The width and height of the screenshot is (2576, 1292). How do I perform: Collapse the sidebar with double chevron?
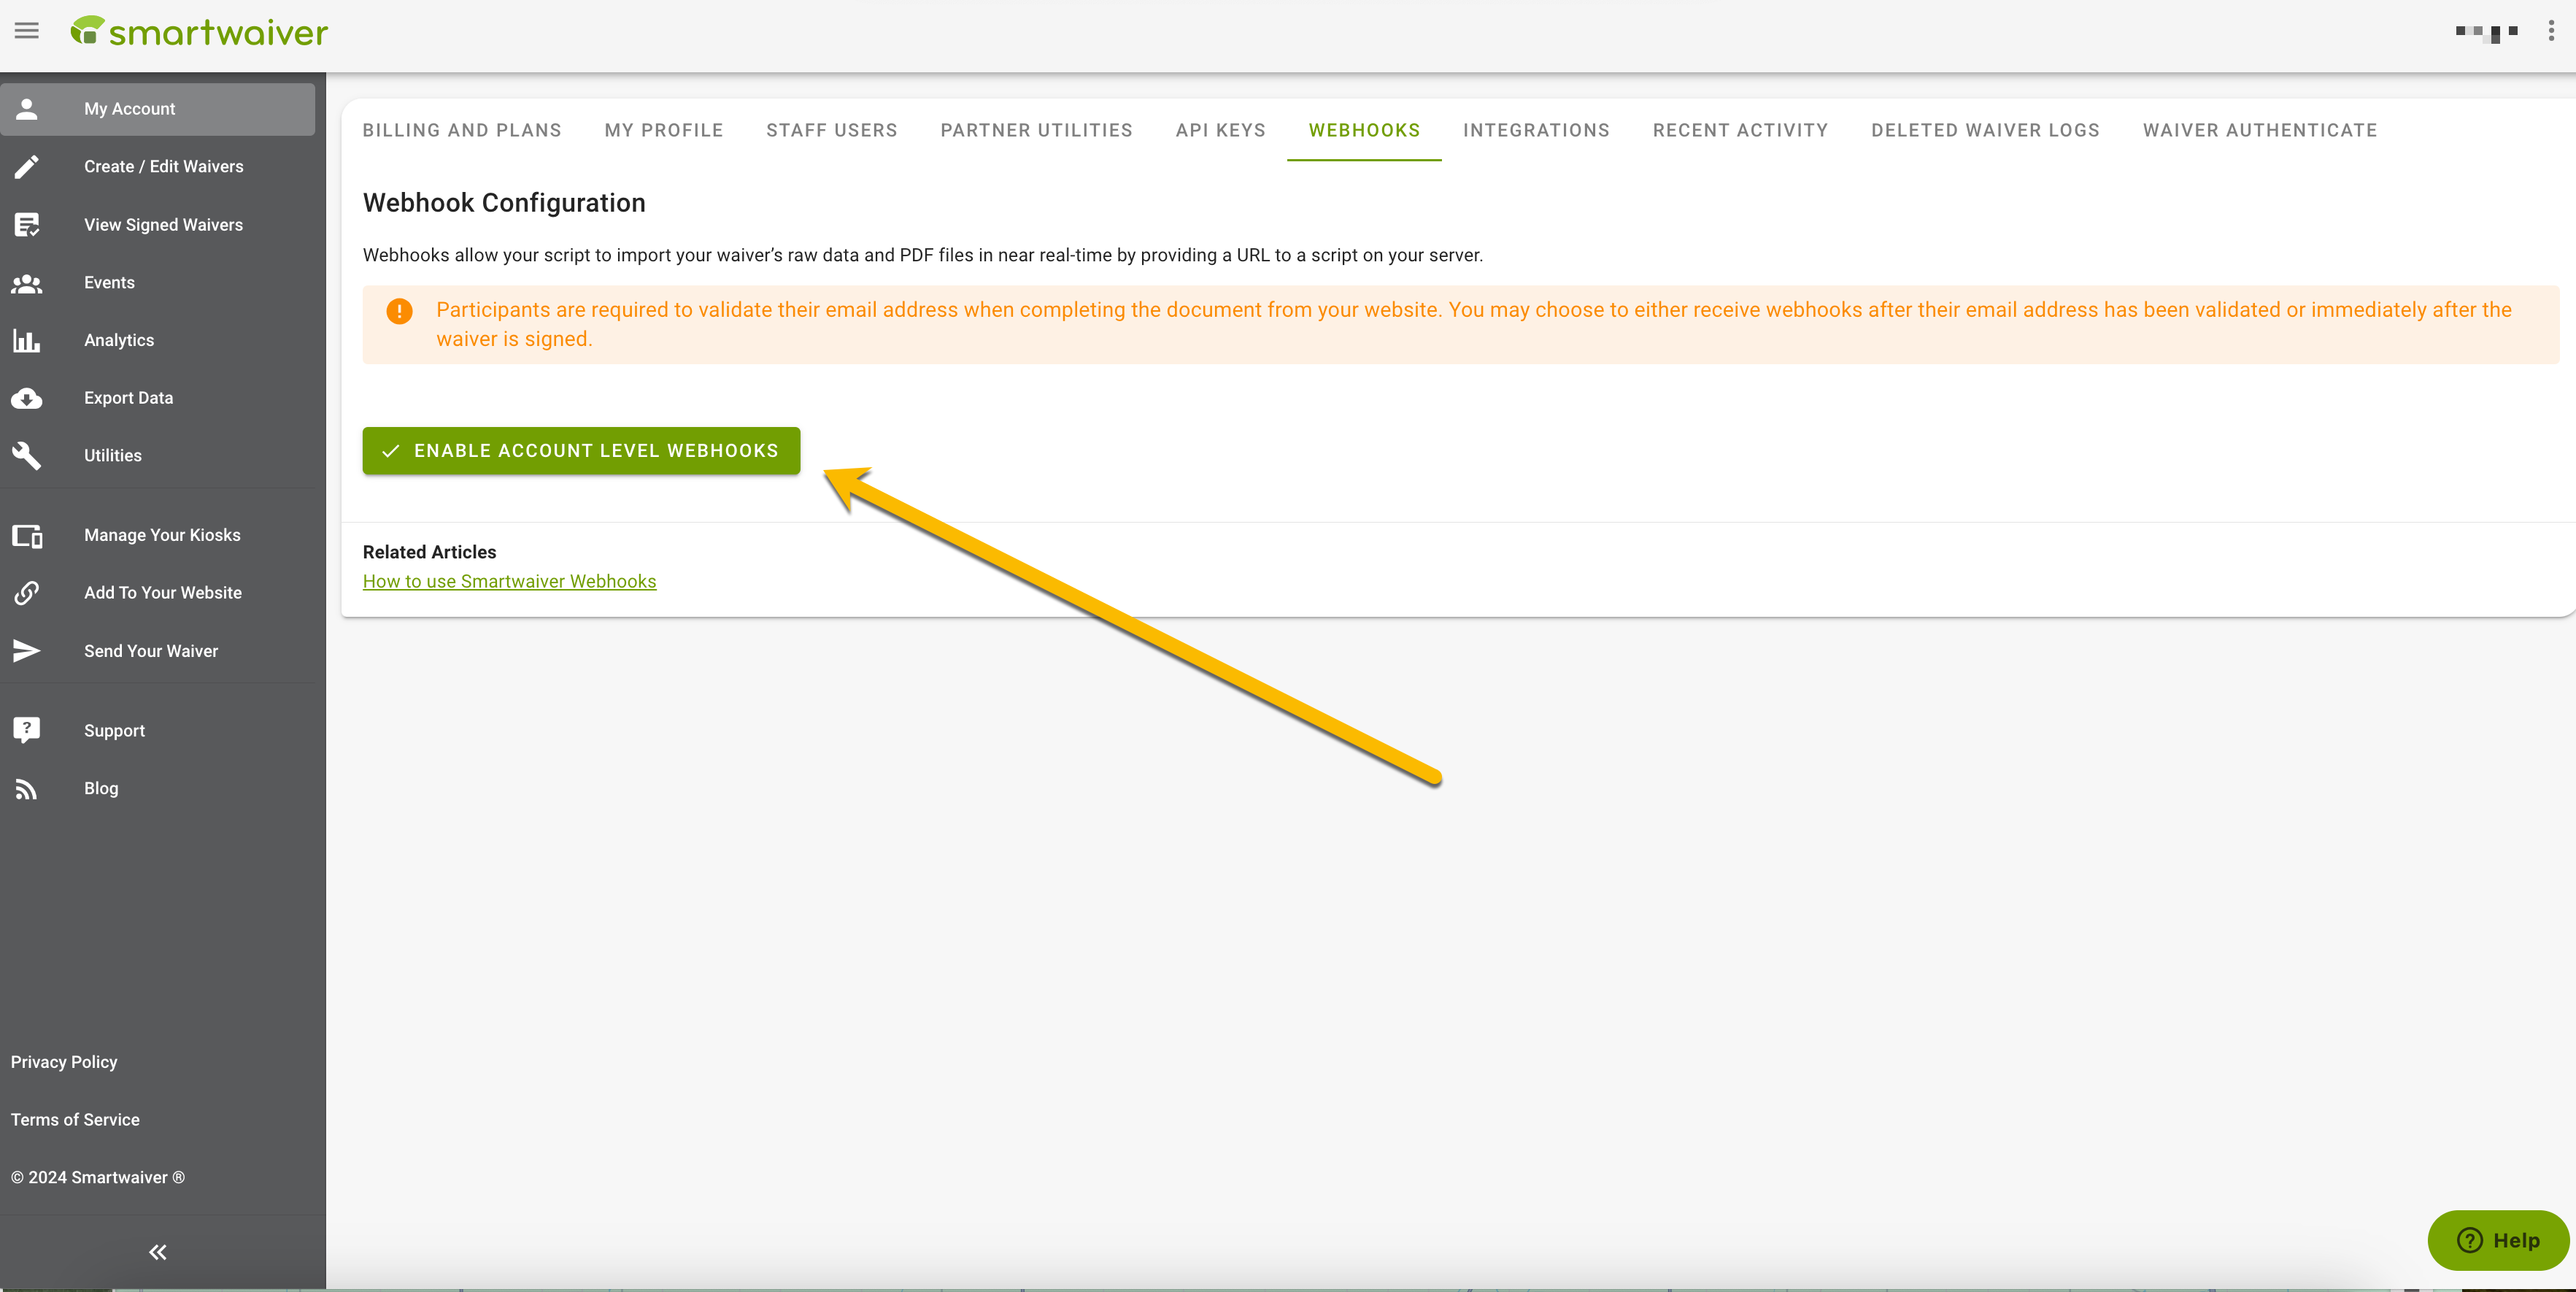point(158,1252)
